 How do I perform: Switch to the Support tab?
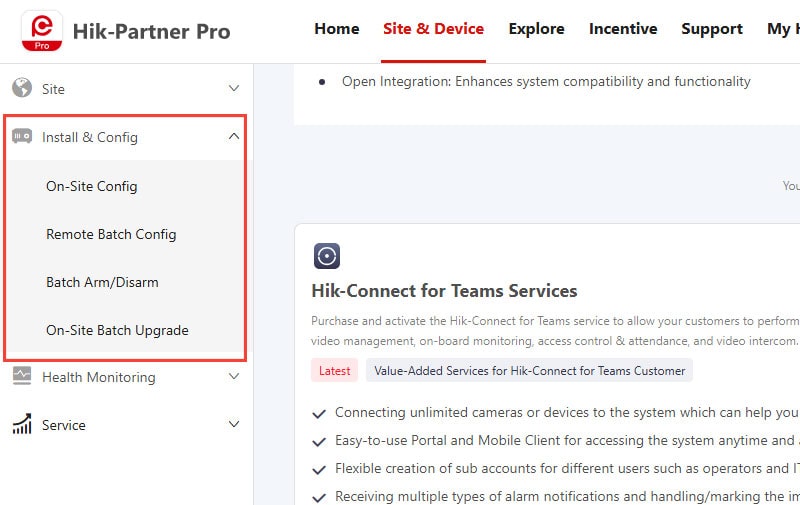click(x=712, y=29)
